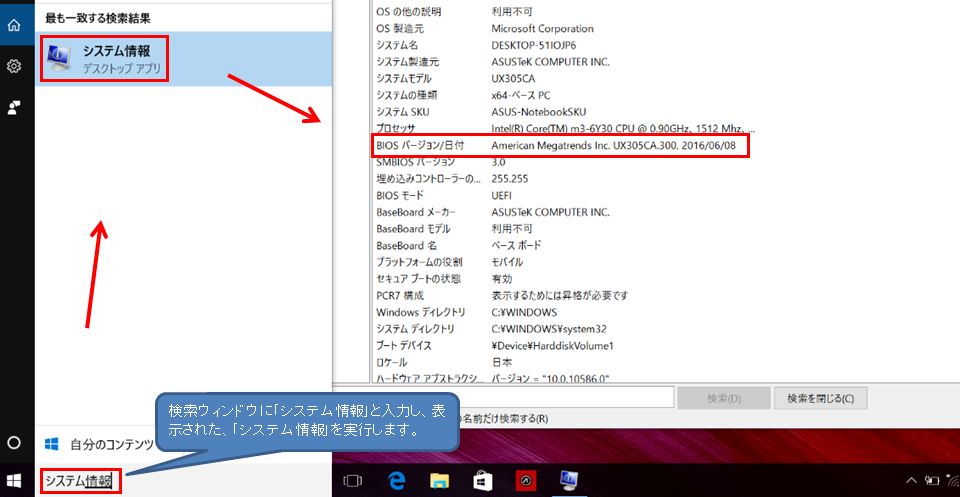Click 検索を閉じる(C) button
The width and height of the screenshot is (960, 497).
point(820,398)
